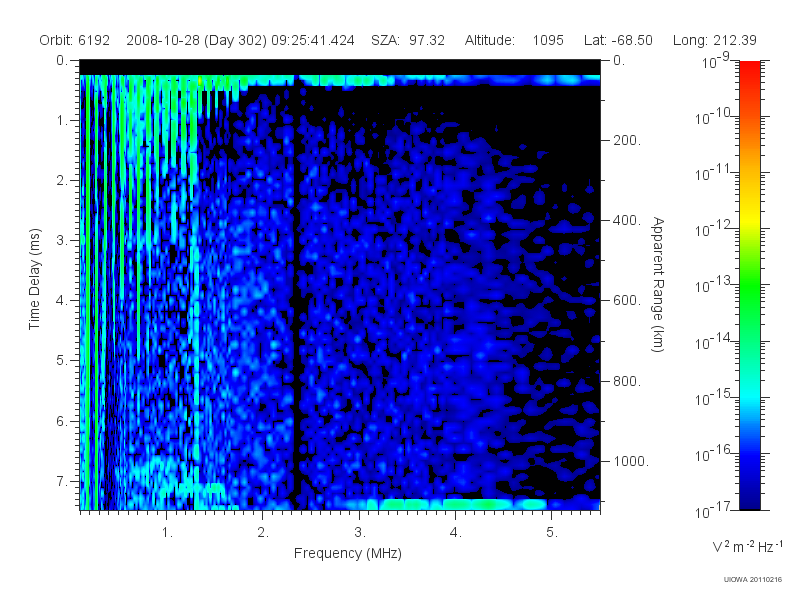
Task: Click the 10^-11 colorbar label
Action: [x=715, y=173]
